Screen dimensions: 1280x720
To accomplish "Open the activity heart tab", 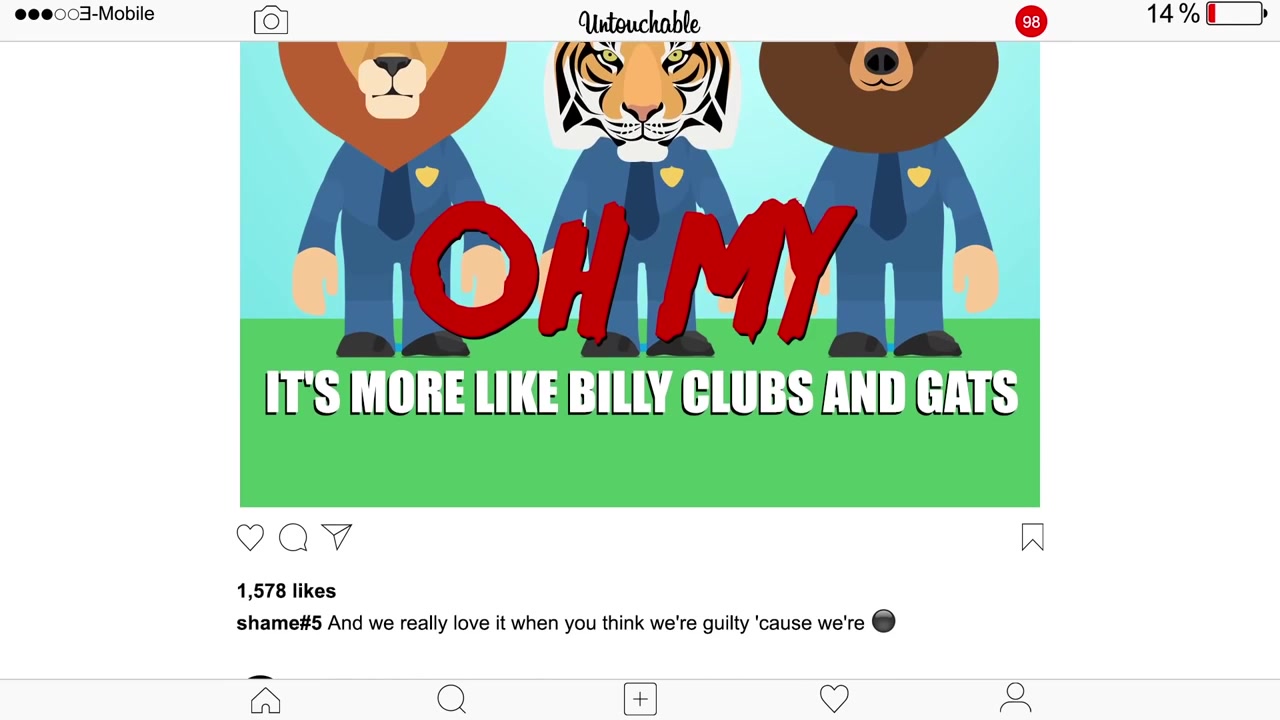I will [834, 698].
